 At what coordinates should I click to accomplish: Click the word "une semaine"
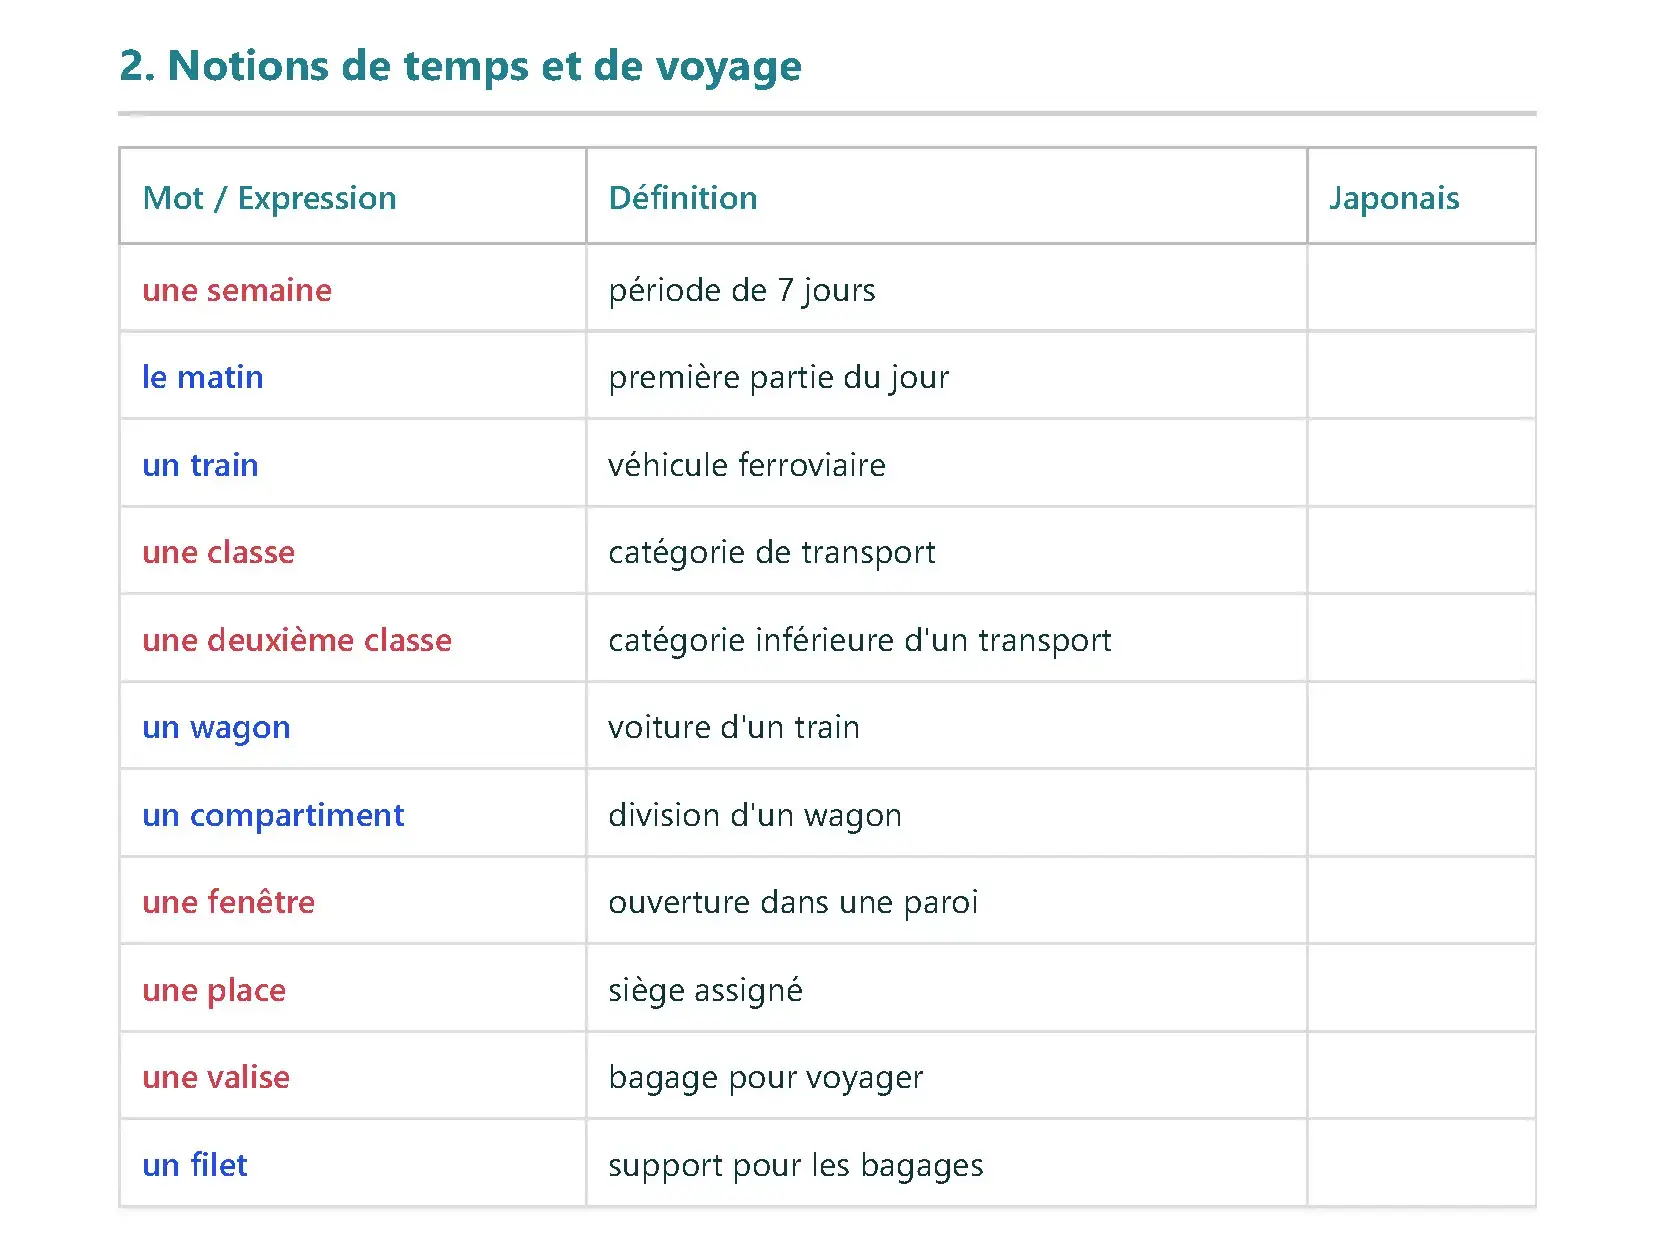[237, 290]
